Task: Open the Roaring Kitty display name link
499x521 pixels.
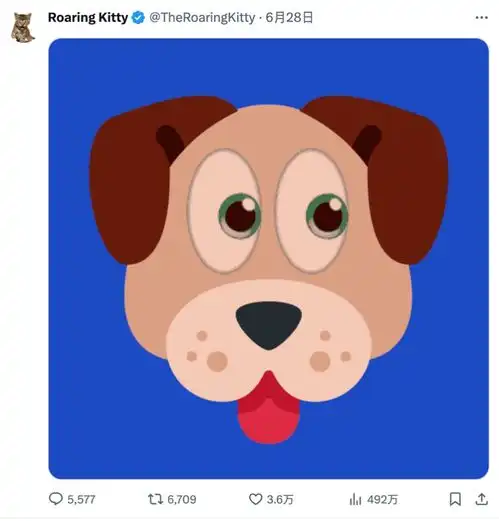Action: 88,17
